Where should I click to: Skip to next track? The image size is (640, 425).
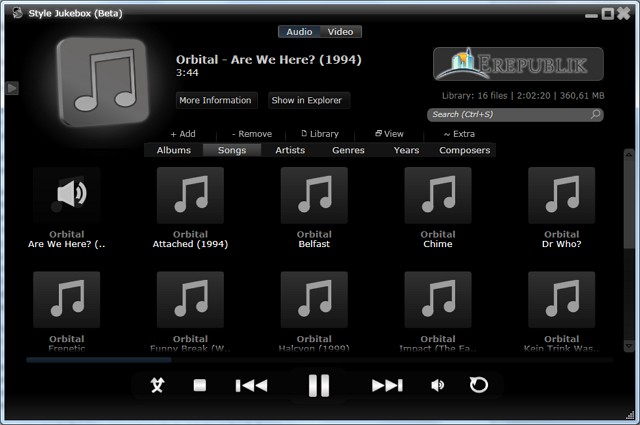click(x=387, y=385)
